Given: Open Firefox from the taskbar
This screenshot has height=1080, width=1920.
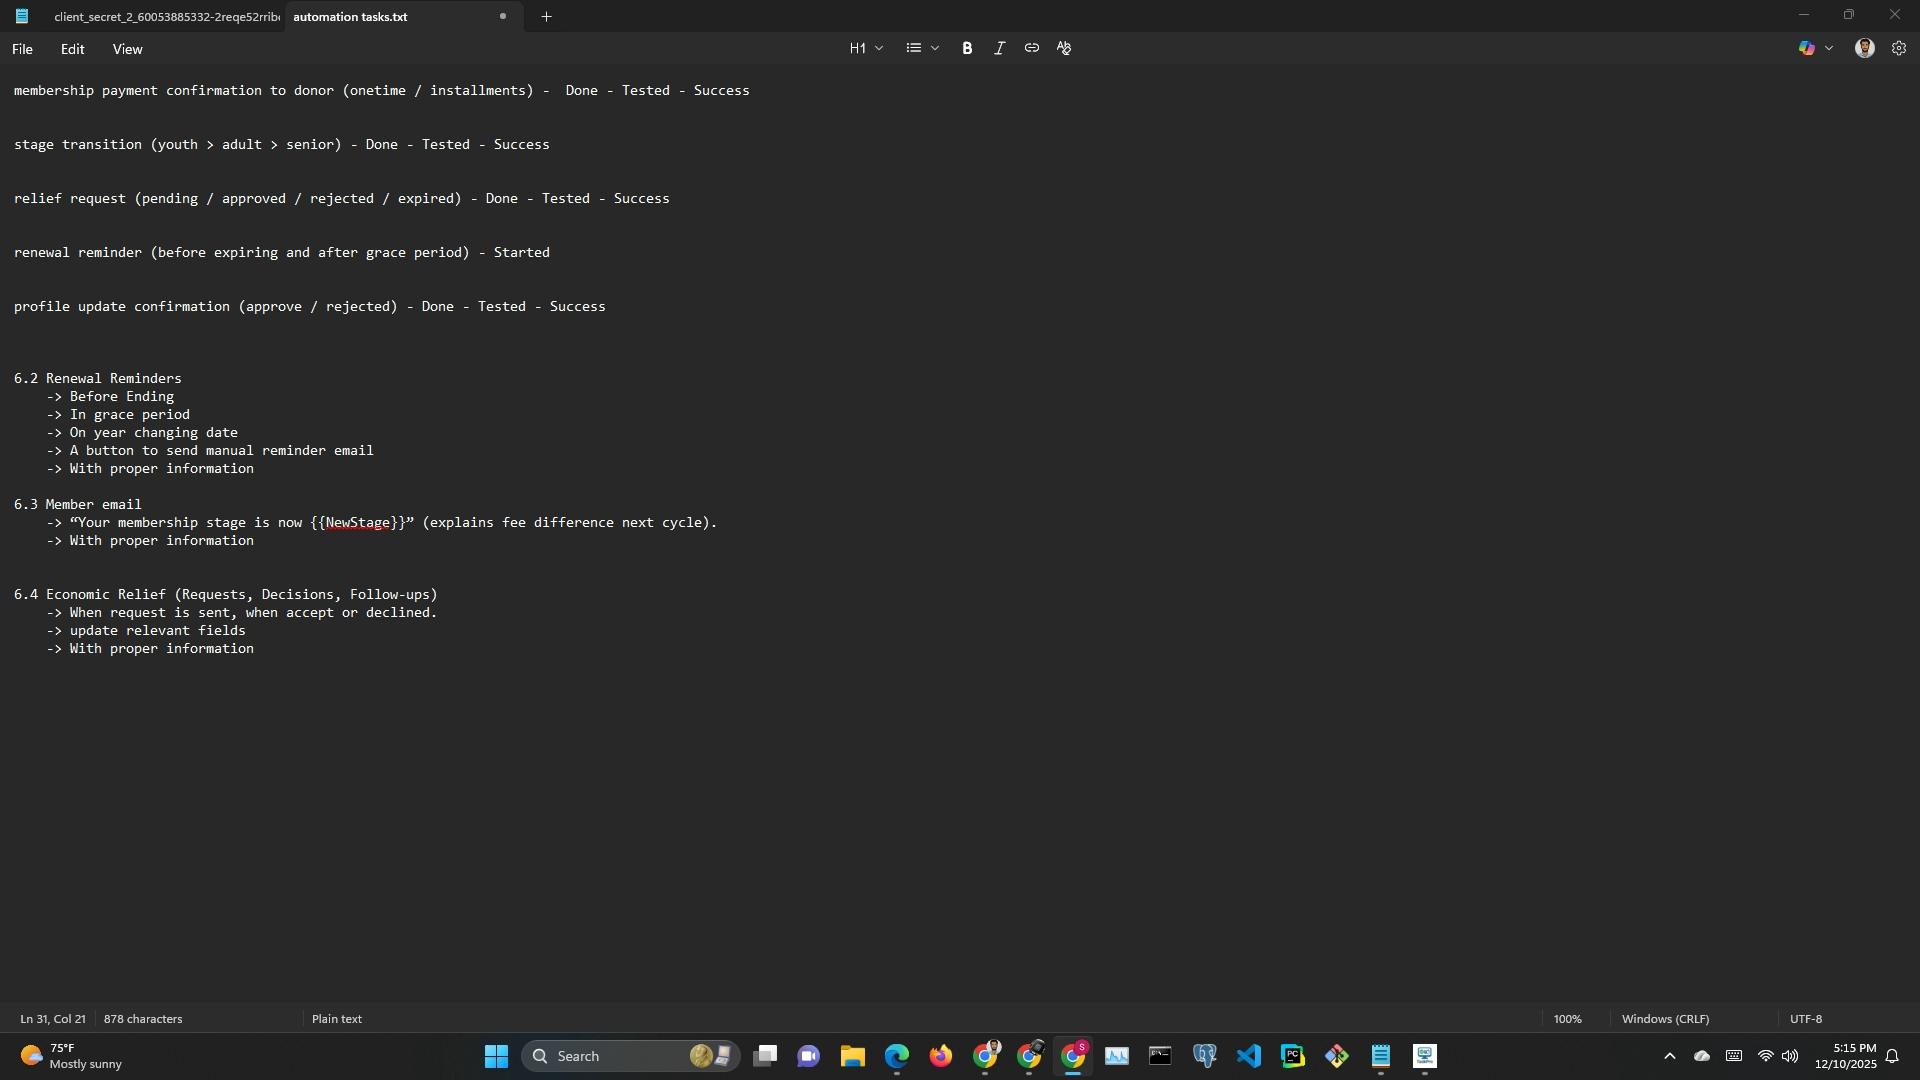Looking at the screenshot, I should pos(940,1056).
